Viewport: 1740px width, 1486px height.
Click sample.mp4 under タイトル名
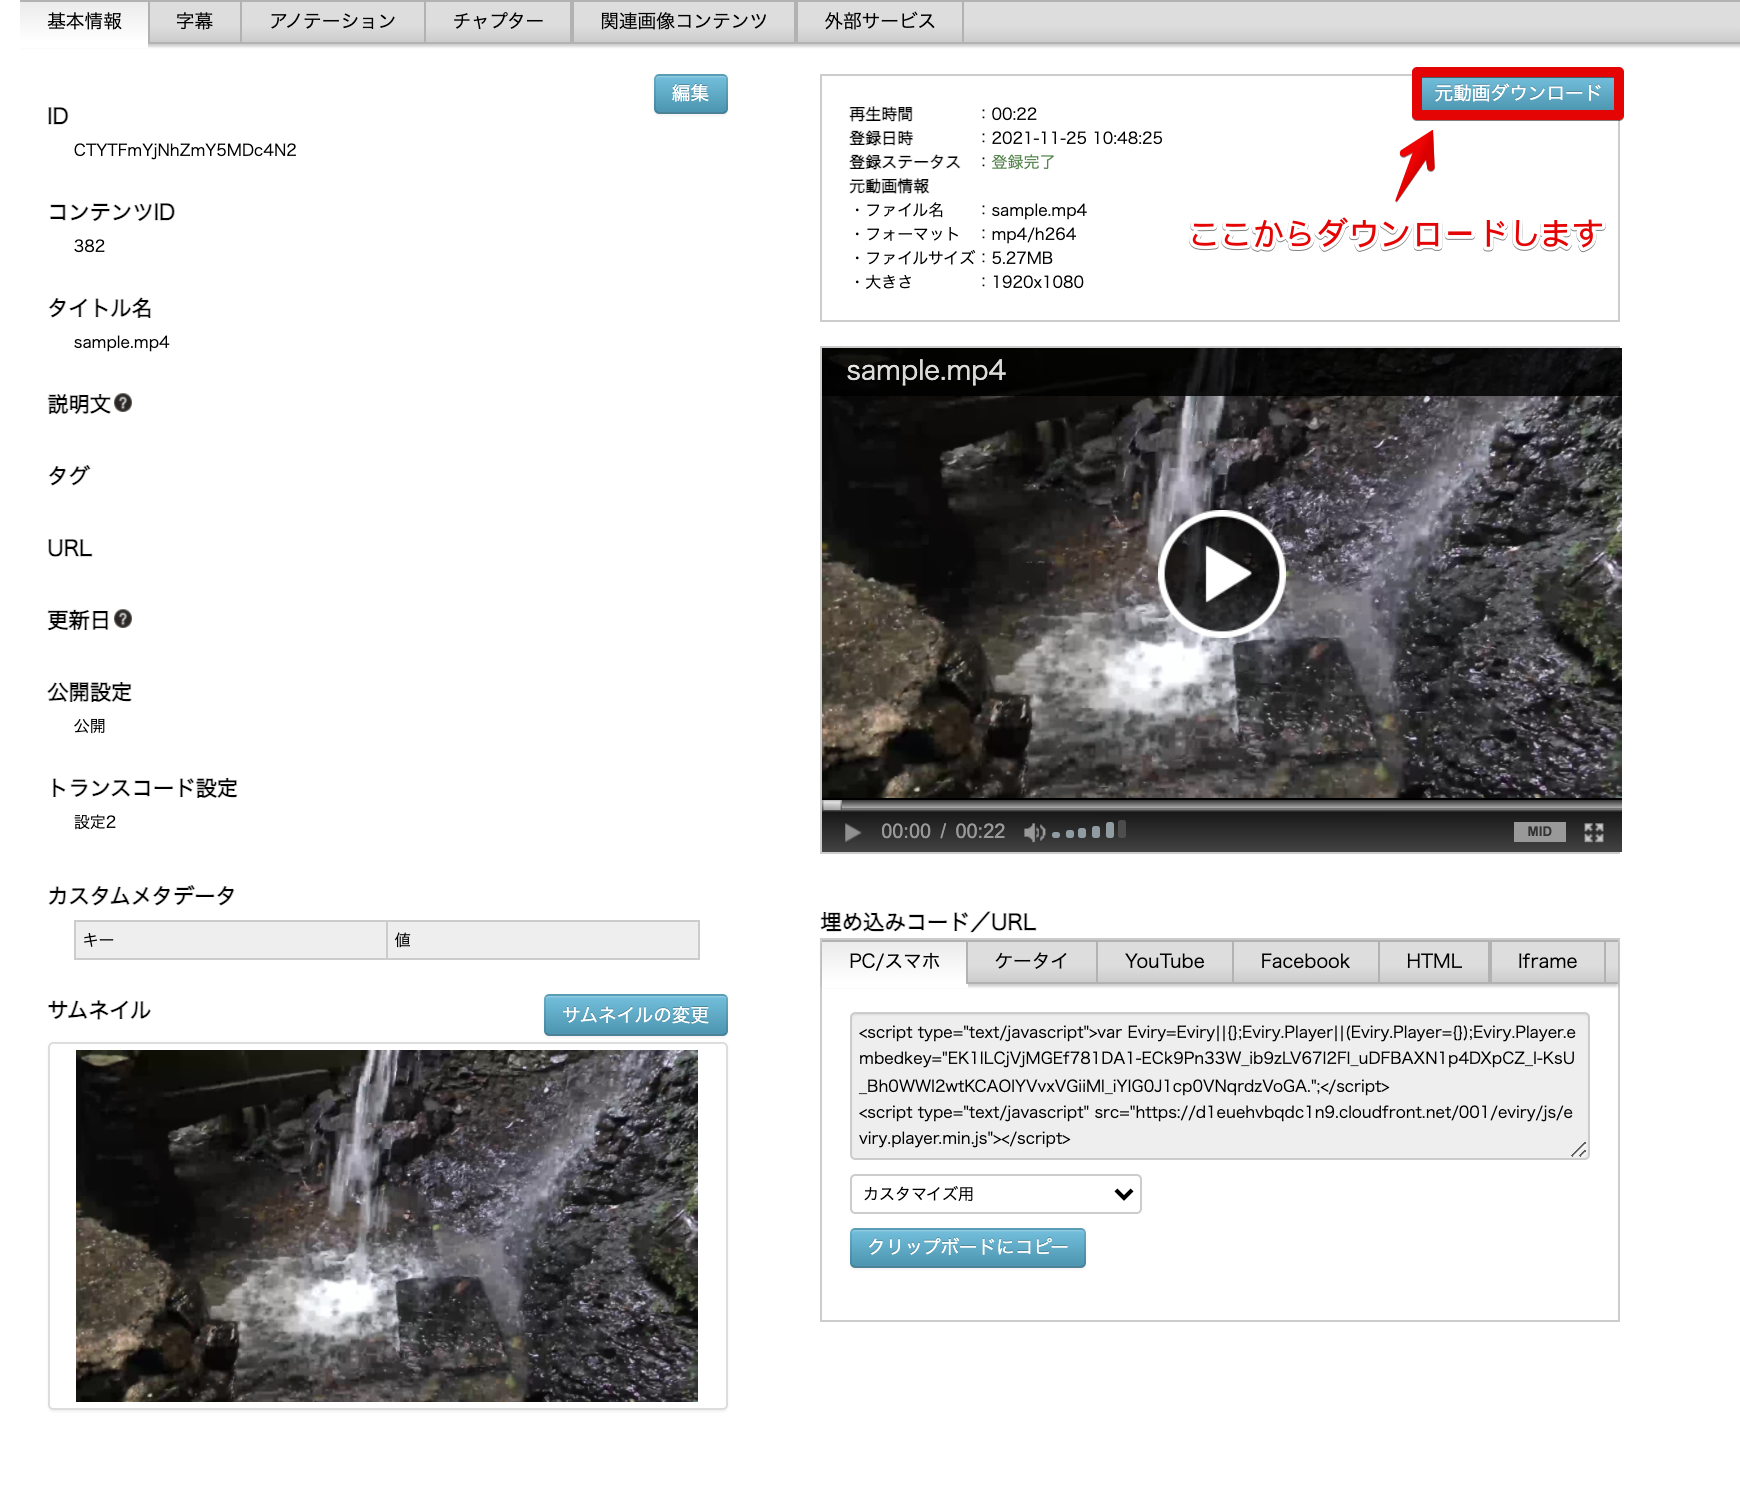121,342
